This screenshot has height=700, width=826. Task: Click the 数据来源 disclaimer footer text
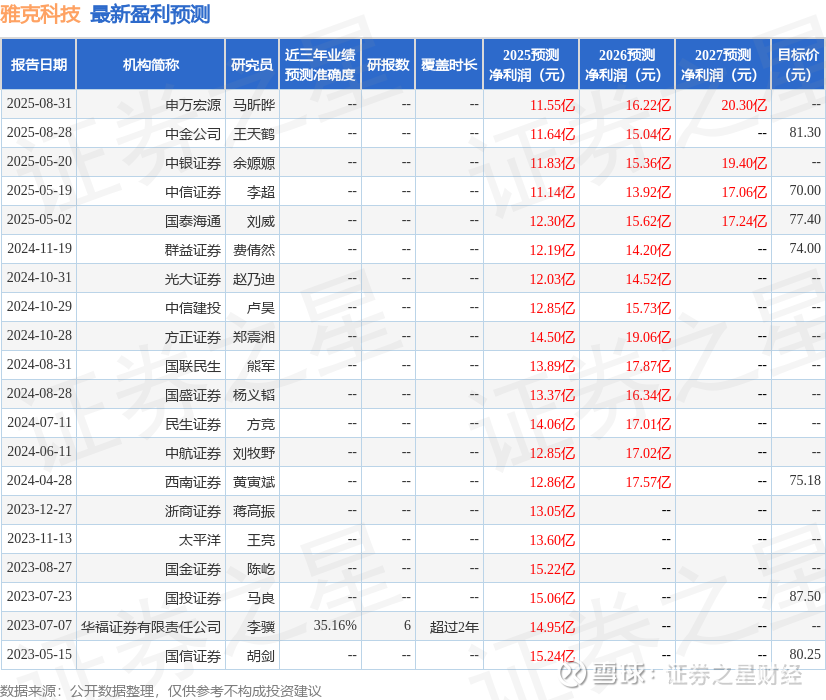(x=161, y=691)
